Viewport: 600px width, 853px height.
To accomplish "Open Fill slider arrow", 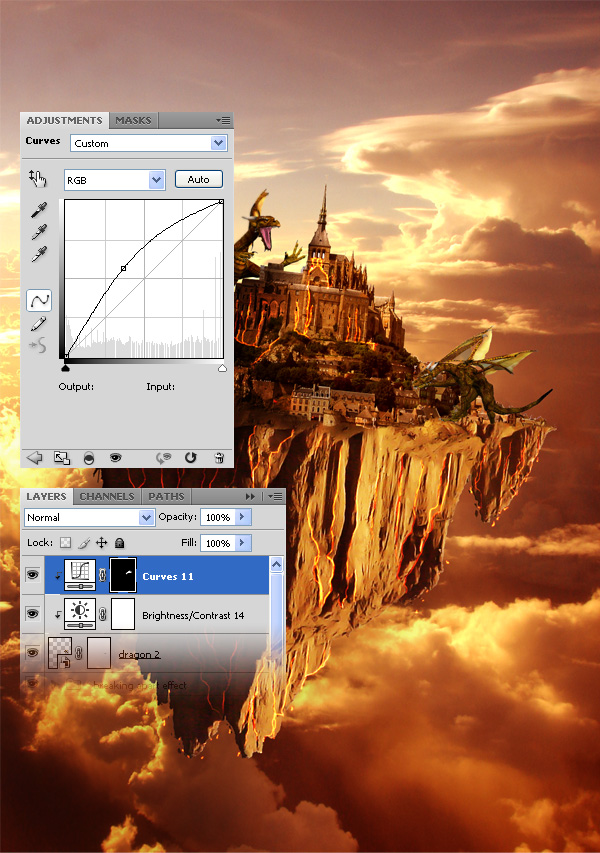I will pos(243,543).
